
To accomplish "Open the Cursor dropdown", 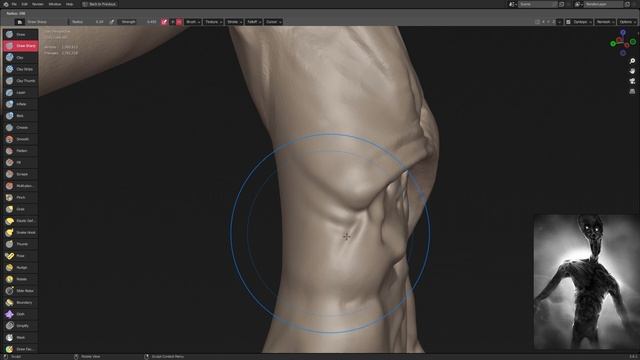I will click(x=273, y=22).
